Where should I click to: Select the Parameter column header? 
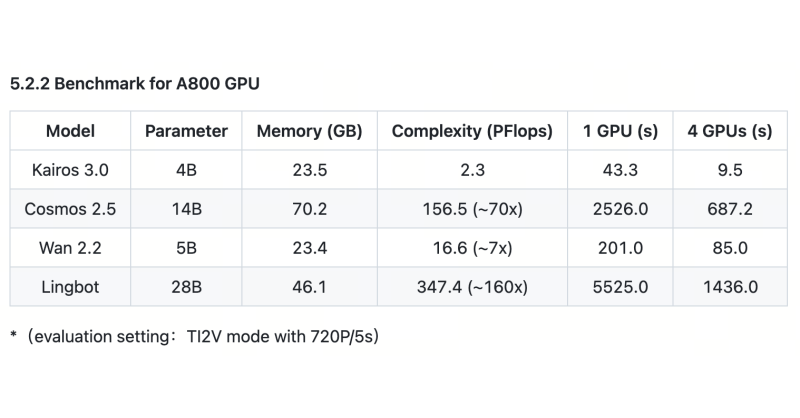(186, 131)
